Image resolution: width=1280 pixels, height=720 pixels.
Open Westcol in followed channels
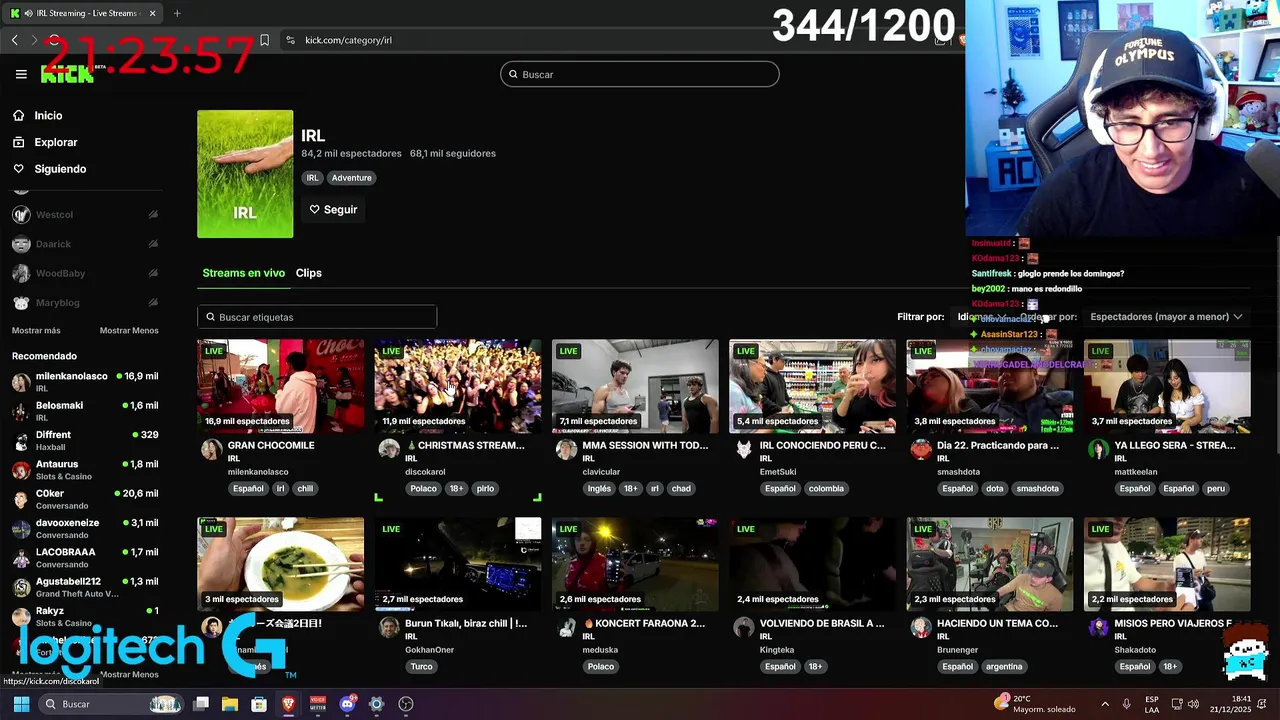(85, 215)
